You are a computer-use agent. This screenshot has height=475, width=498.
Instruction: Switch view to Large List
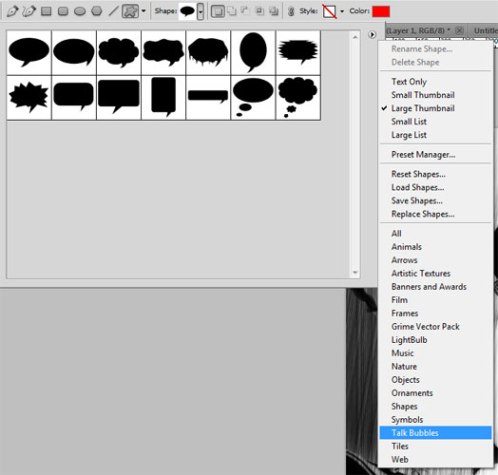click(409, 135)
